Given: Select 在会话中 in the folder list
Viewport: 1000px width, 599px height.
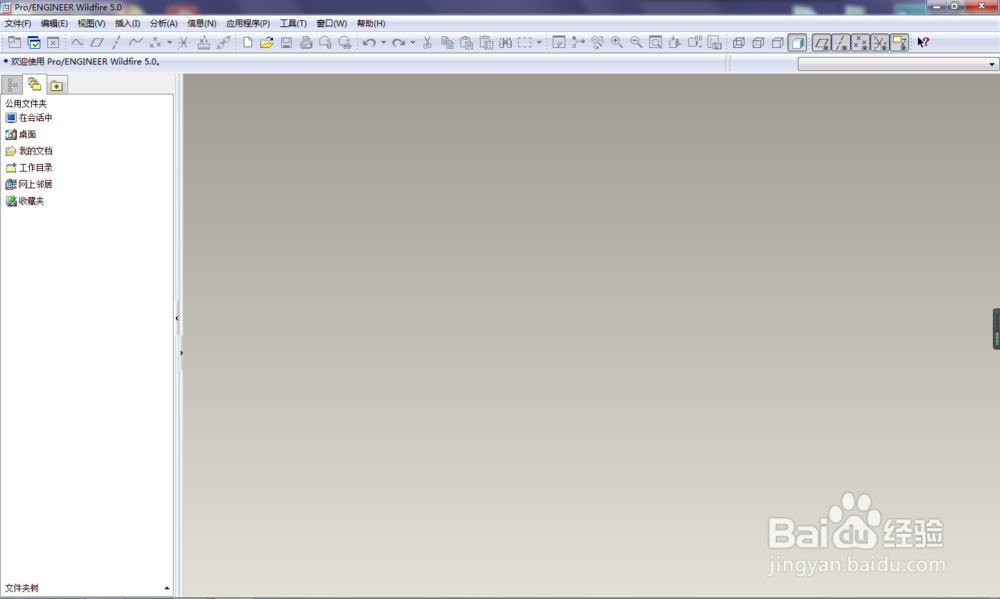Looking at the screenshot, I should click(x=29, y=118).
